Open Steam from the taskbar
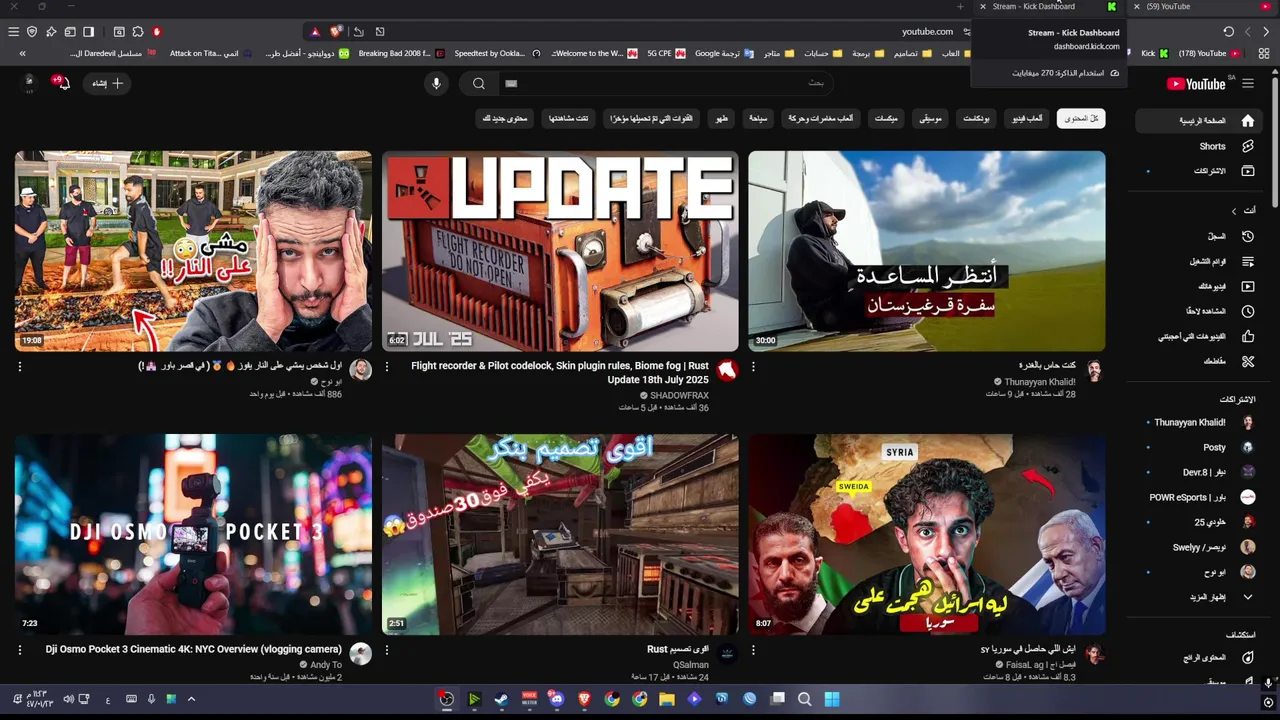1280x720 pixels. point(501,699)
